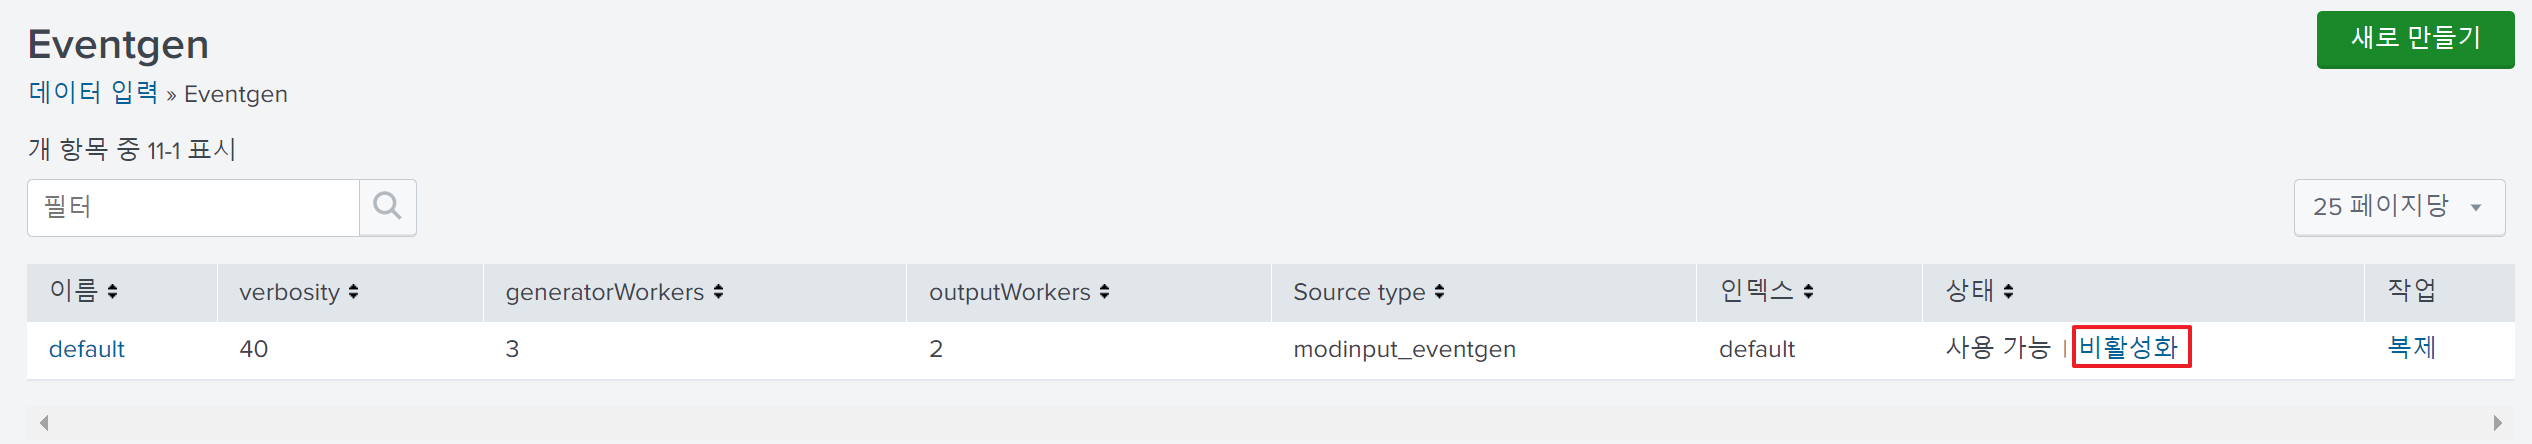Sort by outputWorkers column arrows

(1104, 292)
